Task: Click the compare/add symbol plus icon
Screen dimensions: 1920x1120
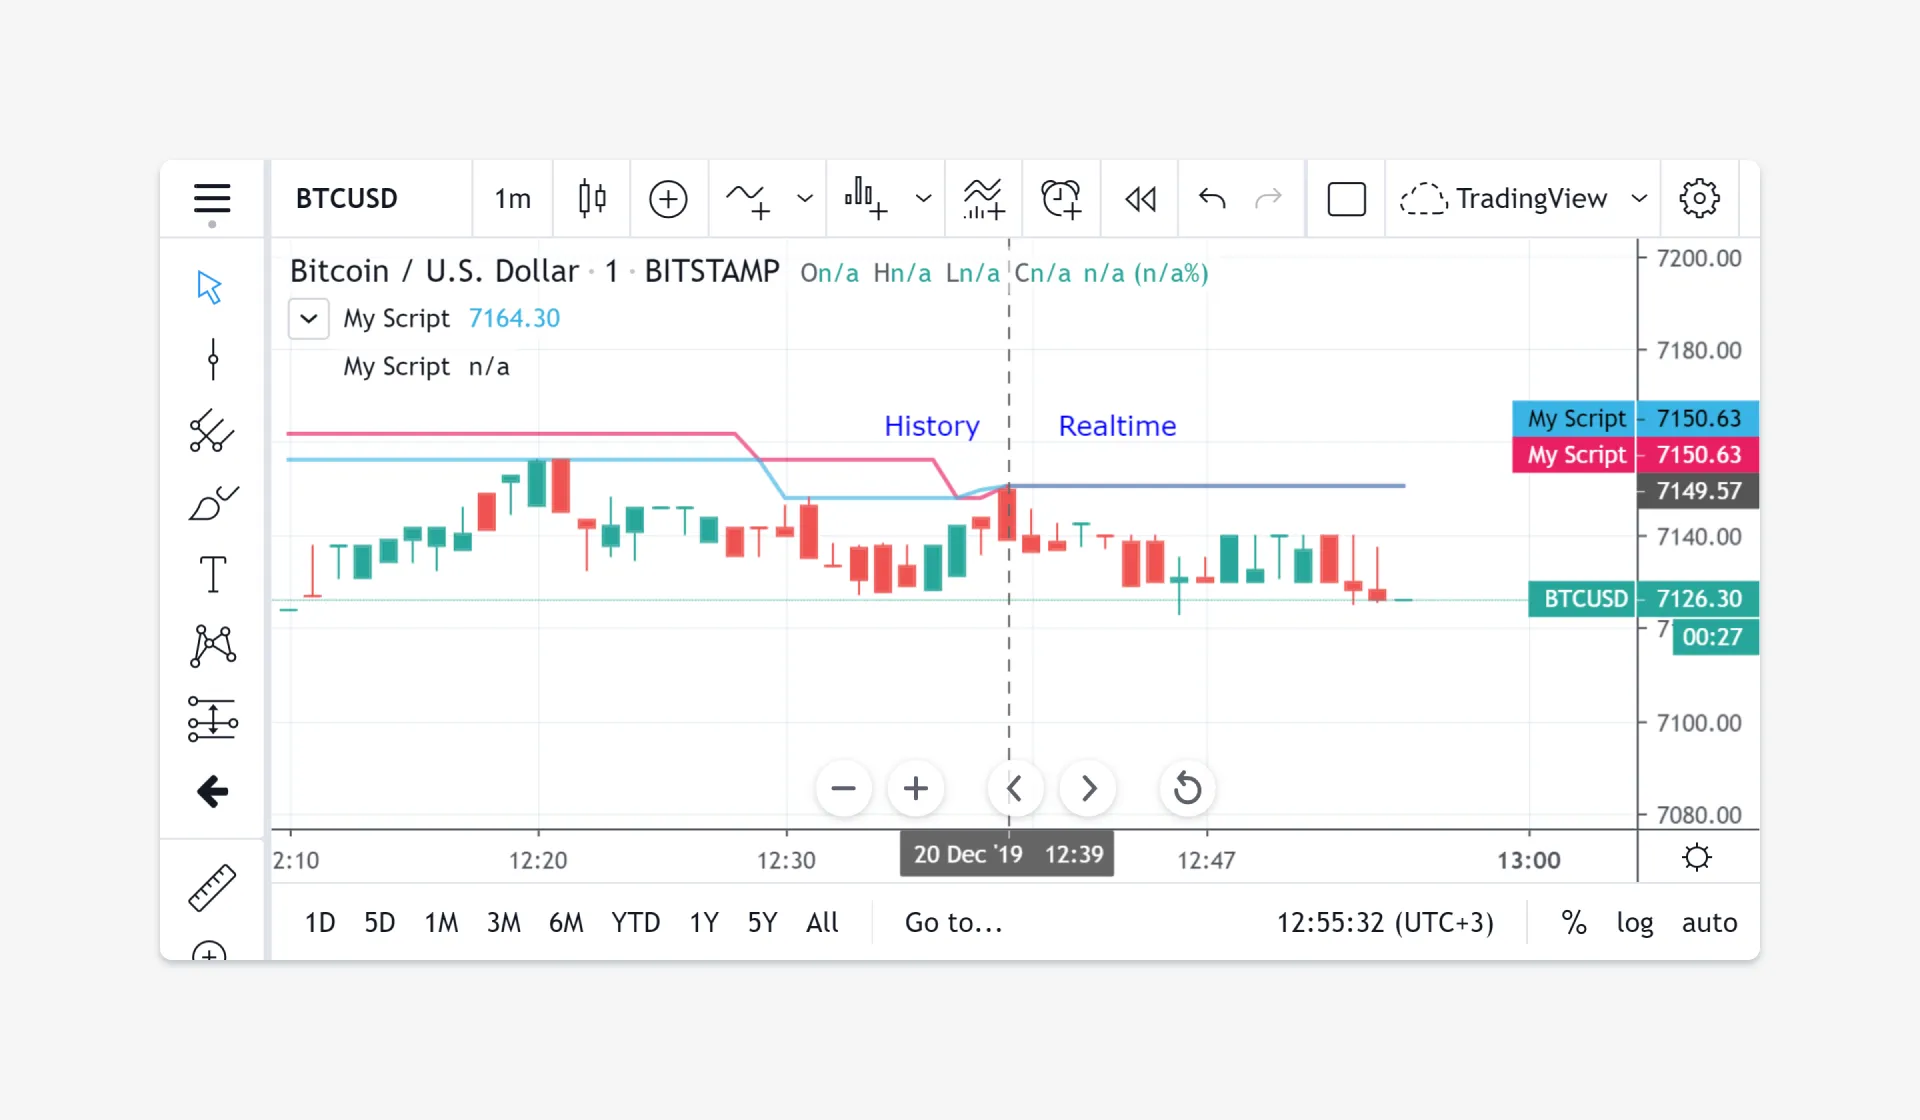Action: [x=668, y=198]
